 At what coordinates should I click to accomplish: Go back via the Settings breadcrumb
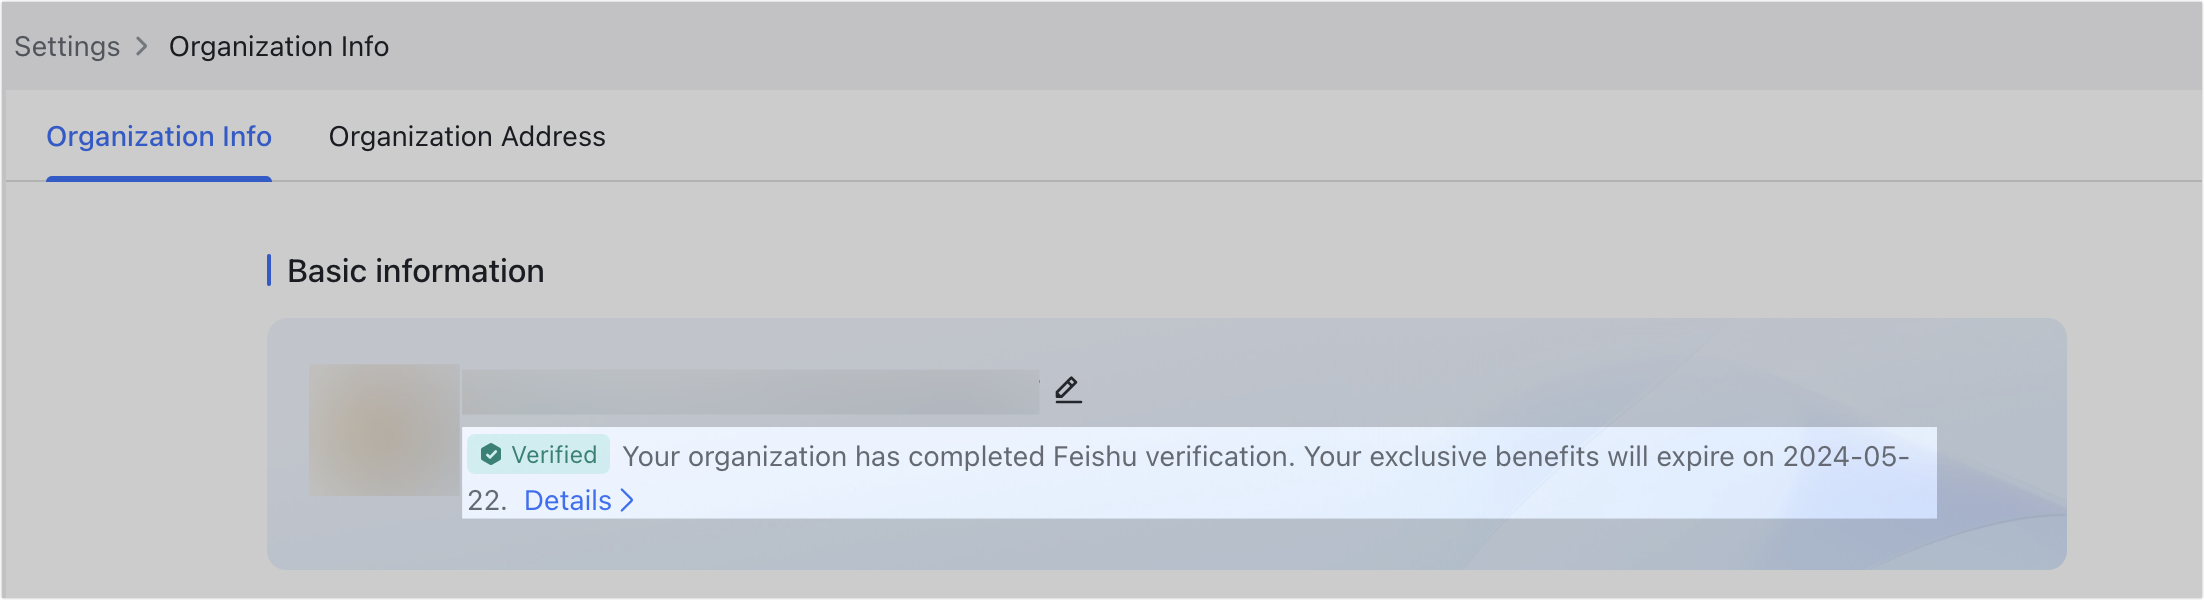pyautogui.click(x=65, y=46)
